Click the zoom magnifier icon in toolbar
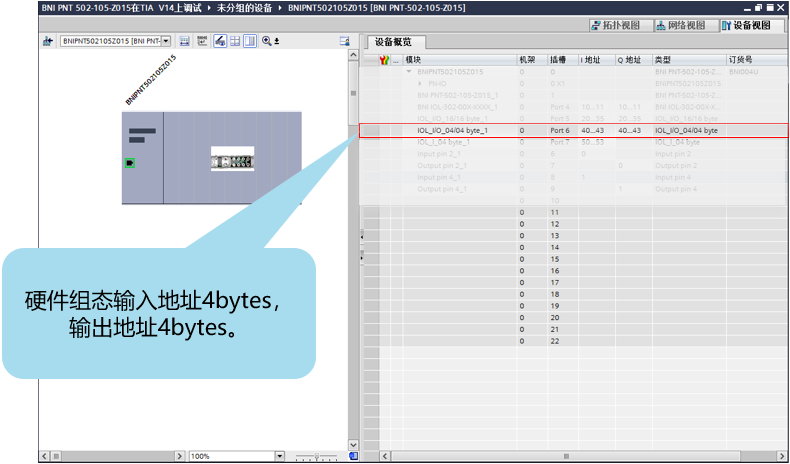Viewport: 790px width, 464px height. [266, 41]
